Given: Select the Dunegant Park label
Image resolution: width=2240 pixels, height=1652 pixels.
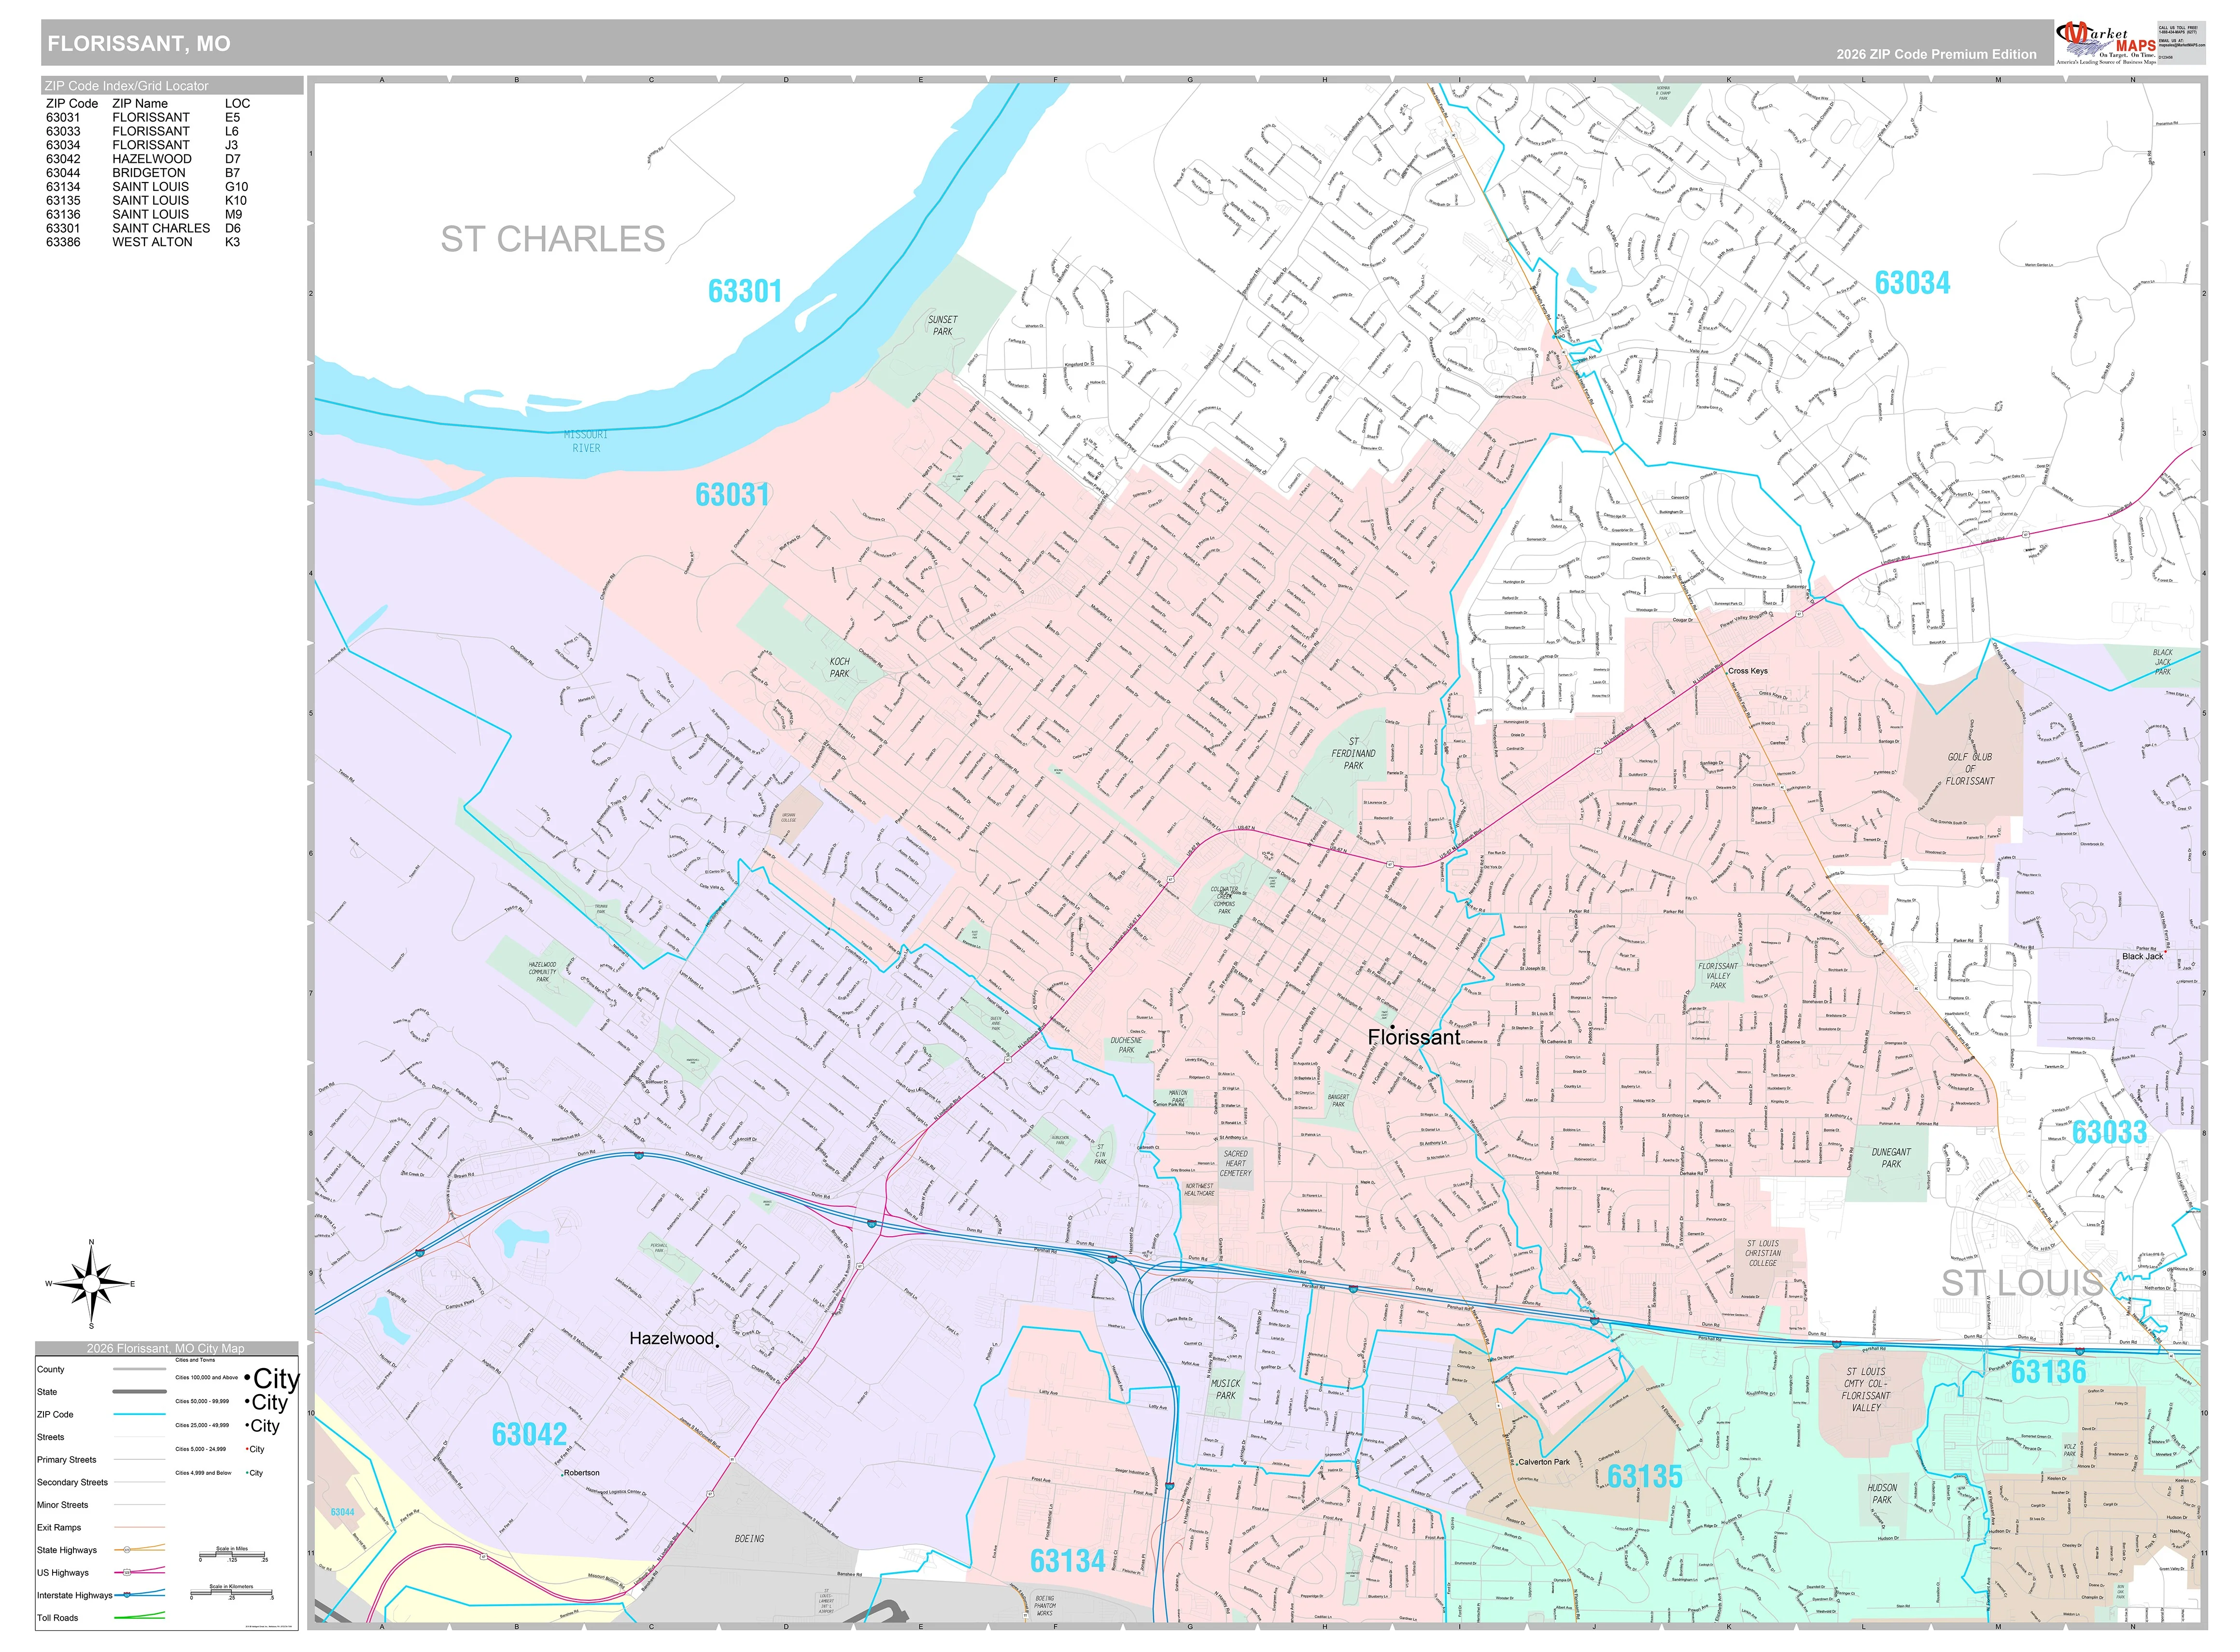Looking at the screenshot, I should tap(1891, 1158).
